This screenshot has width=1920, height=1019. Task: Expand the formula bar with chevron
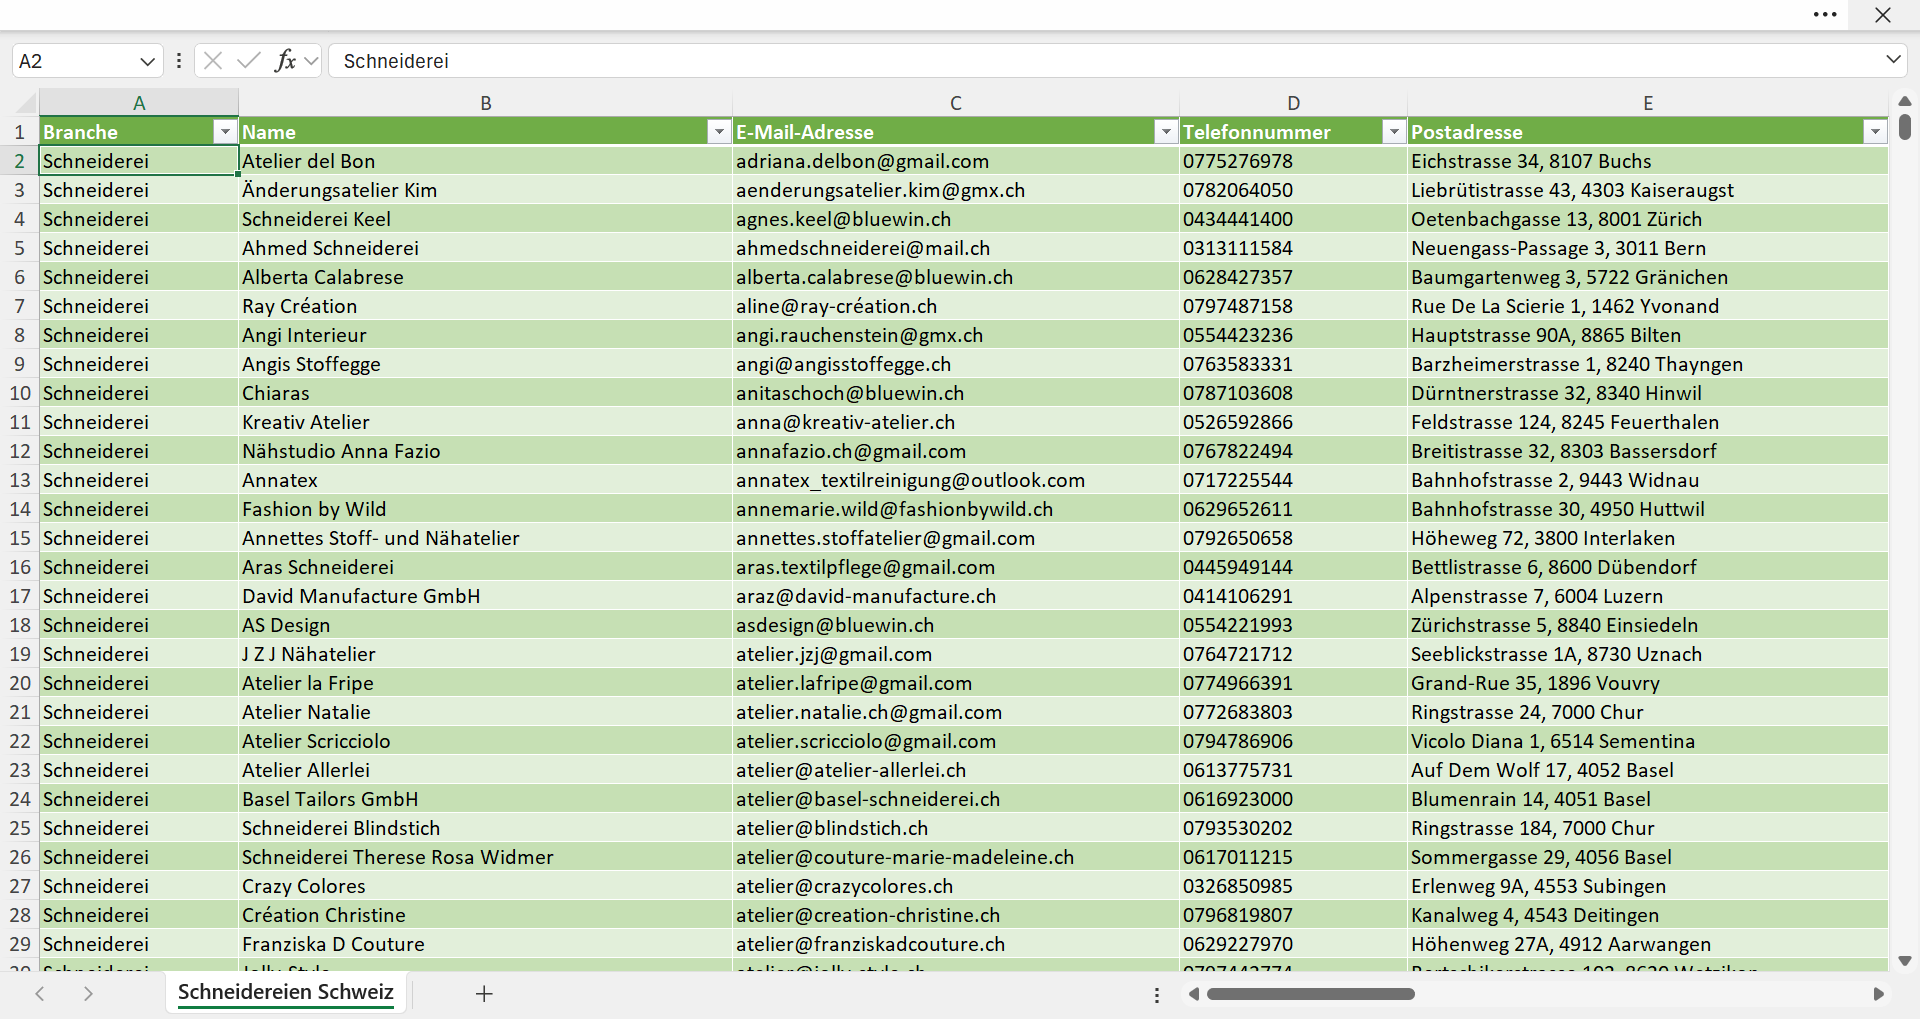tap(1893, 60)
